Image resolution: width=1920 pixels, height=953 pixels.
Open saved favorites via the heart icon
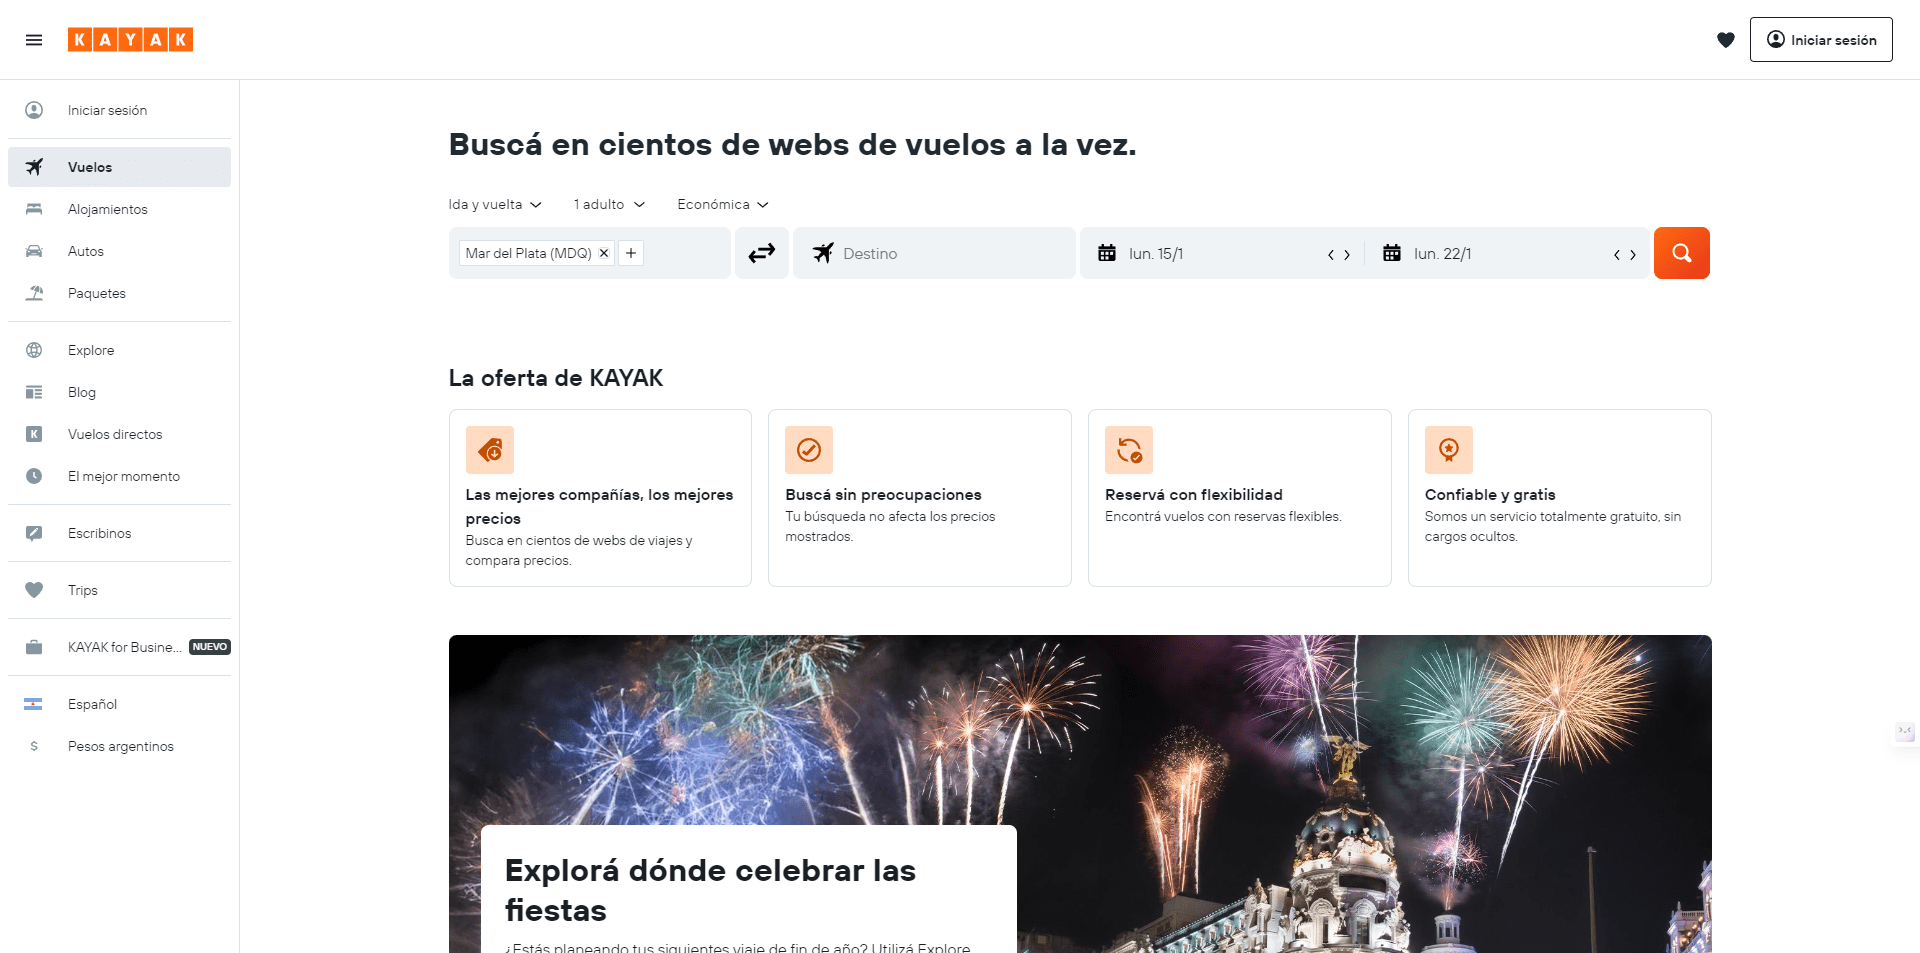1726,39
